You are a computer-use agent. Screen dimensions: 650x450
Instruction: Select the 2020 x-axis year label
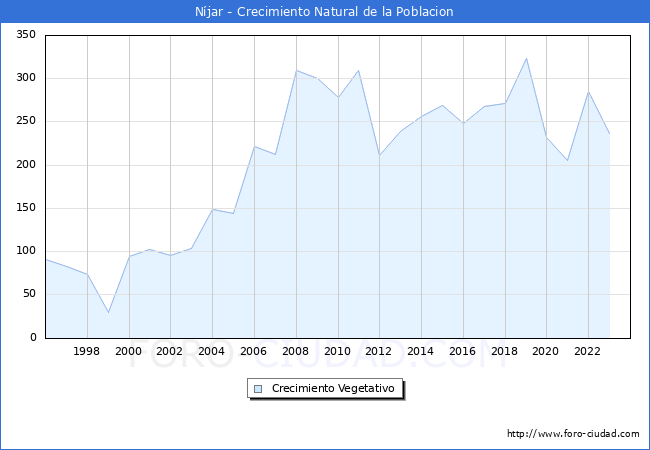tap(546, 351)
